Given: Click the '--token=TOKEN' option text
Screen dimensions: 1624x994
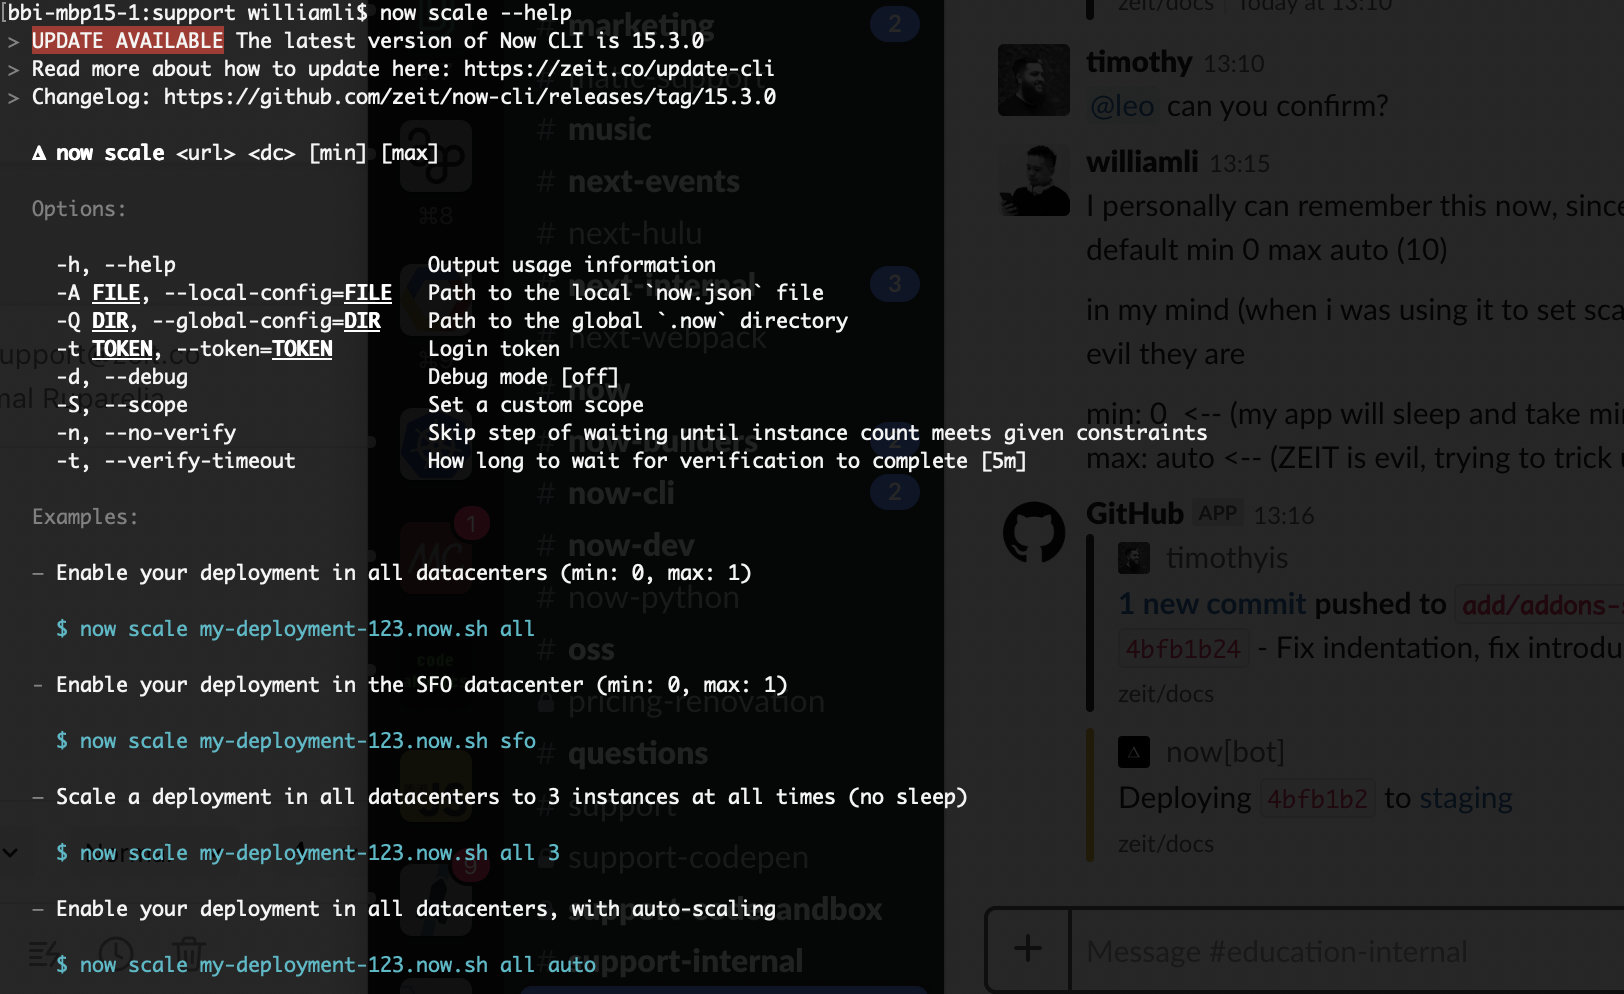Looking at the screenshot, I should click(254, 349).
